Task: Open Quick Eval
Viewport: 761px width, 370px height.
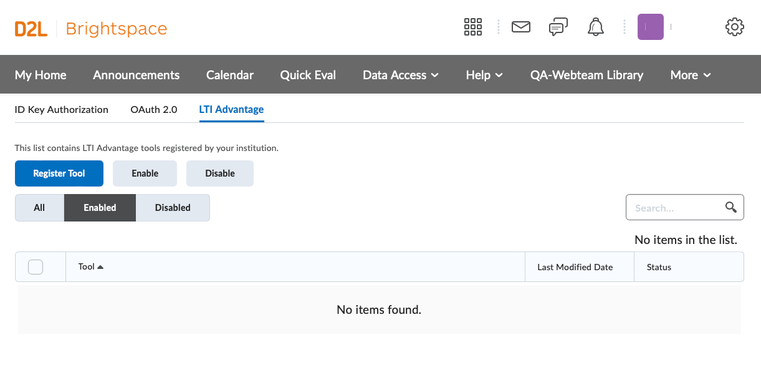Action: point(308,75)
